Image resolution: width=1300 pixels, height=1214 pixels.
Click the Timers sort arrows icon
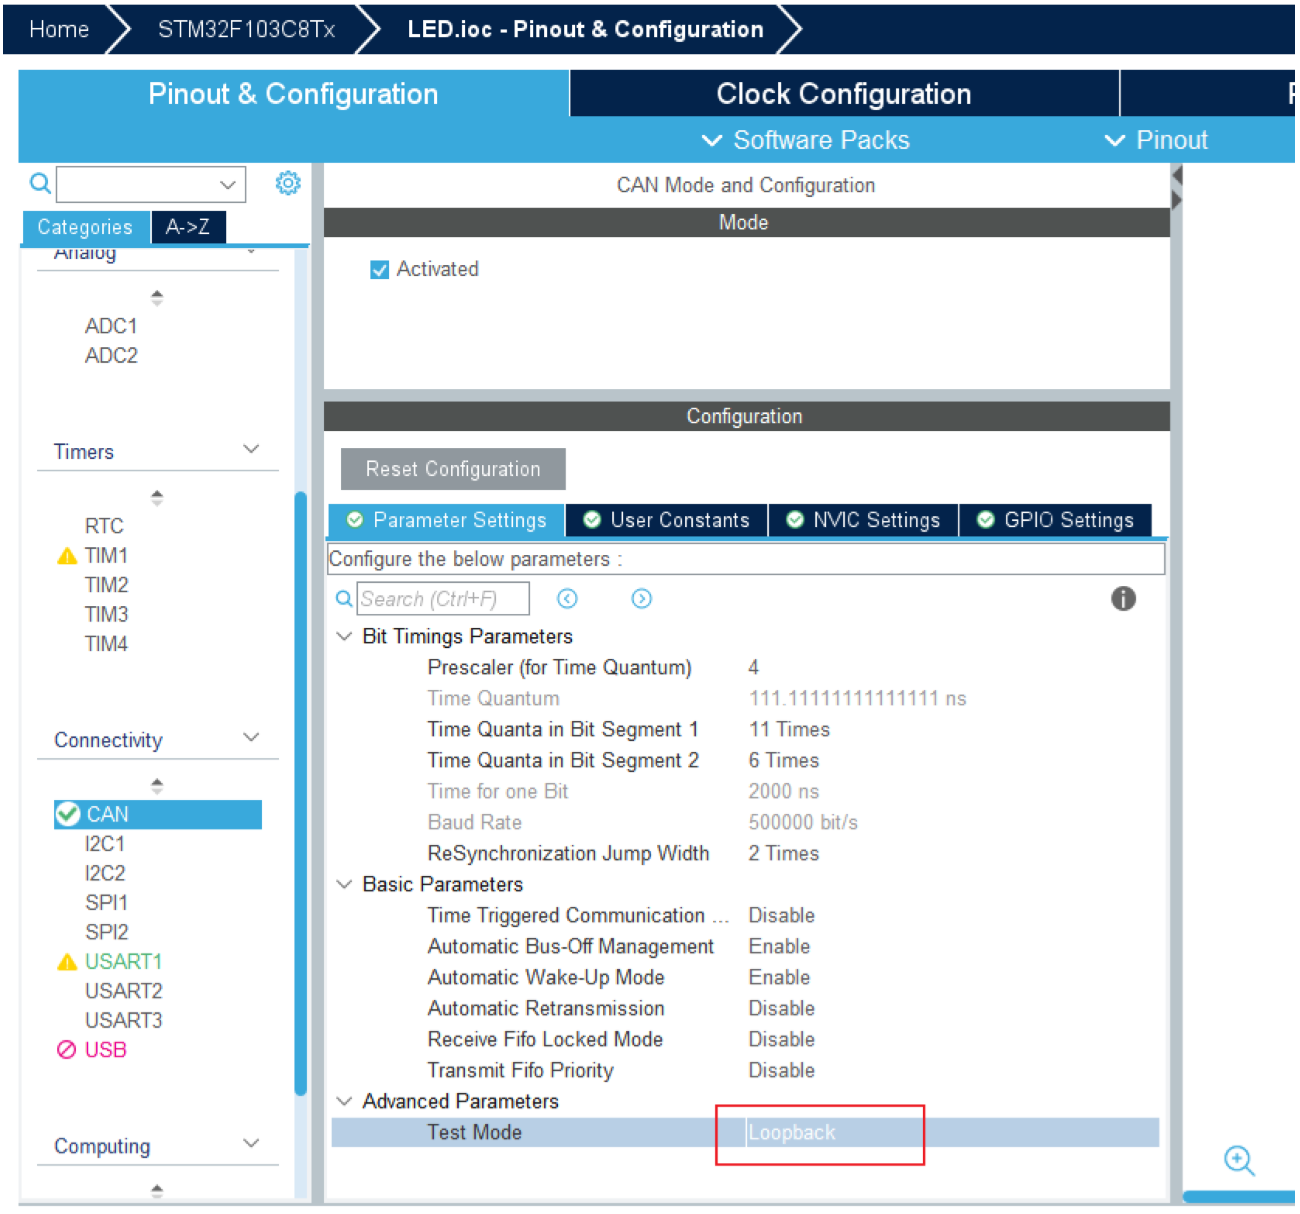point(157,498)
